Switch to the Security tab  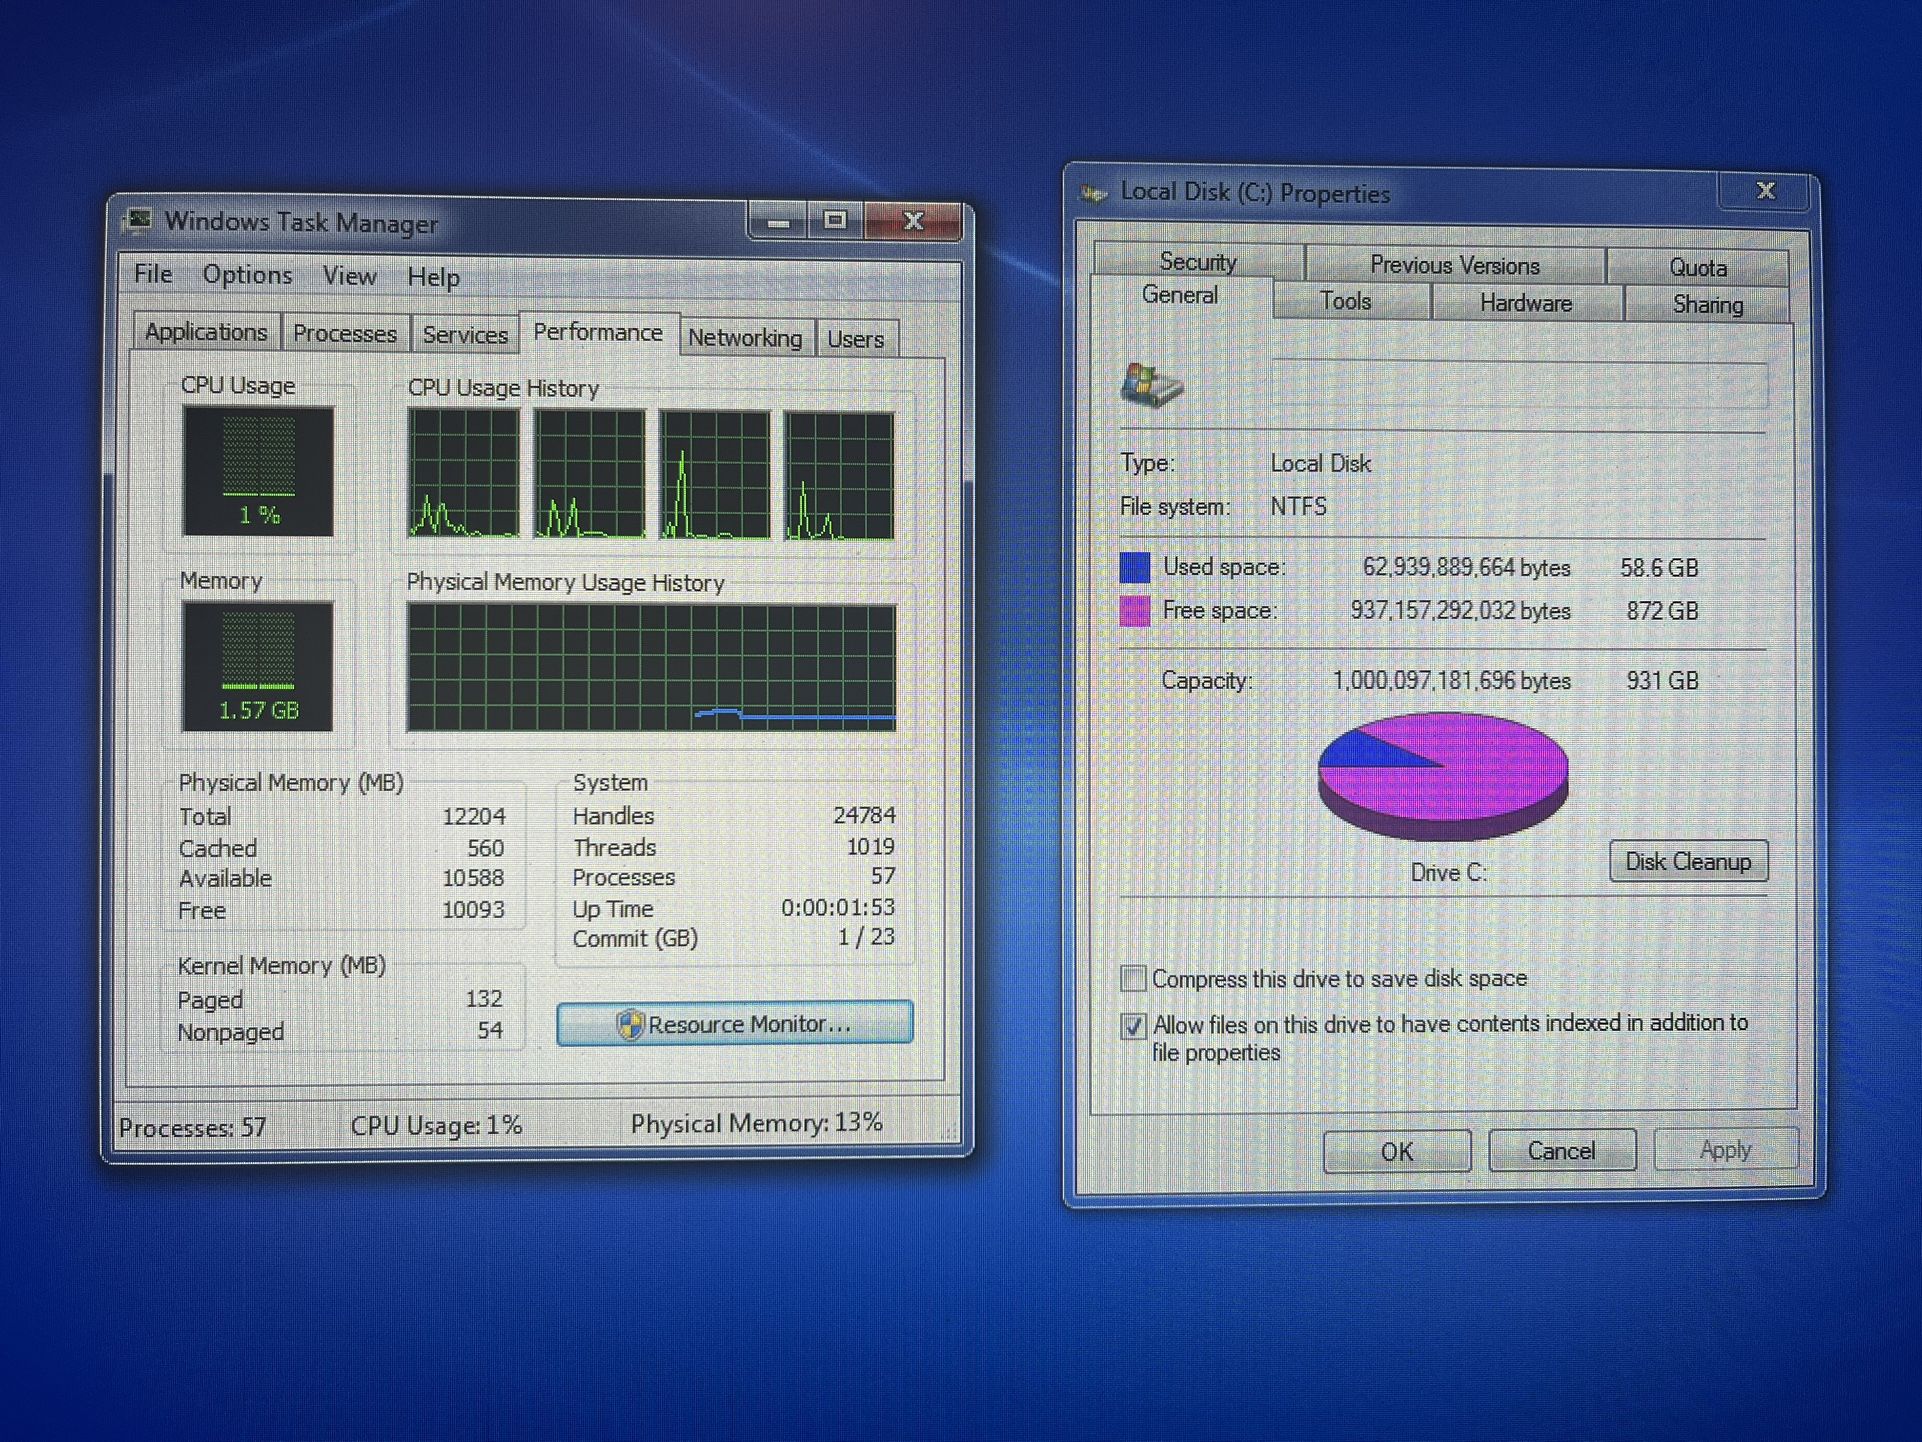click(x=1197, y=261)
